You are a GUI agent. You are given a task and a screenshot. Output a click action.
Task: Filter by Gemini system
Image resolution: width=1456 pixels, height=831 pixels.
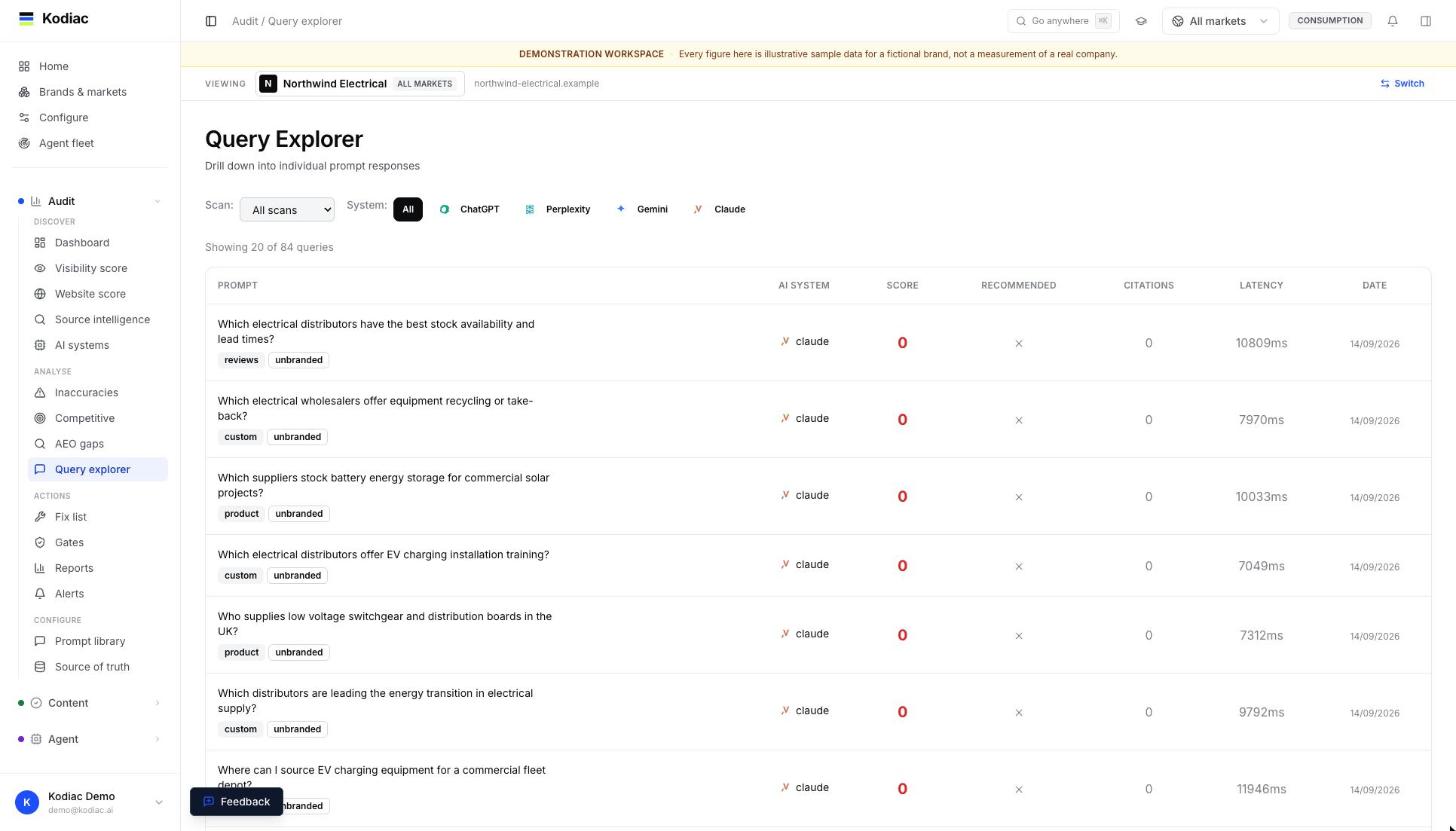642,209
